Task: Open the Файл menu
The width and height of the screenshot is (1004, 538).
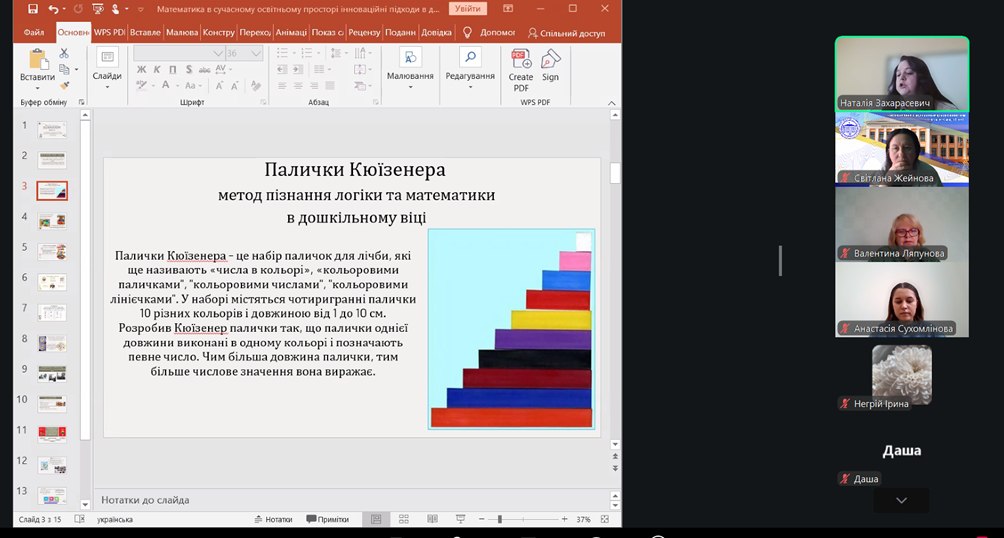Action: pyautogui.click(x=33, y=32)
